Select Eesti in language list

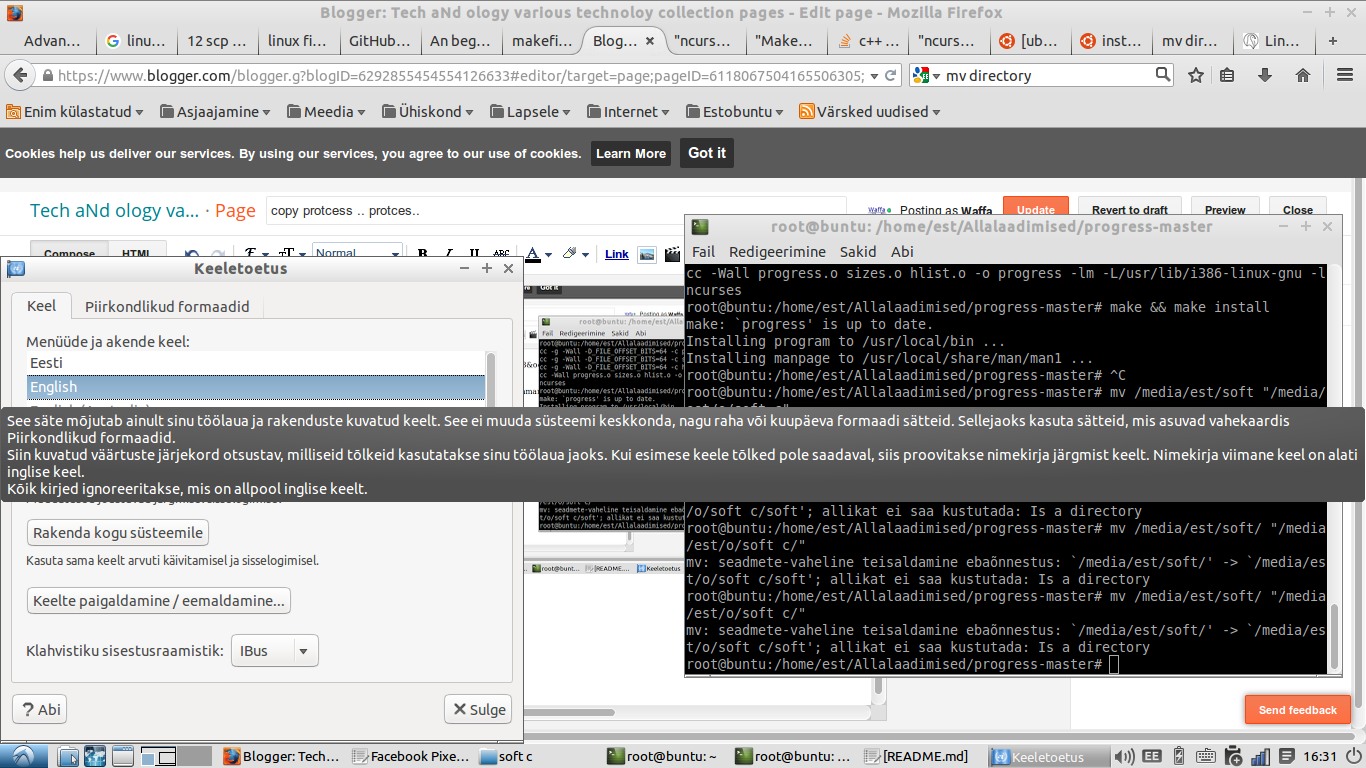tap(256, 363)
